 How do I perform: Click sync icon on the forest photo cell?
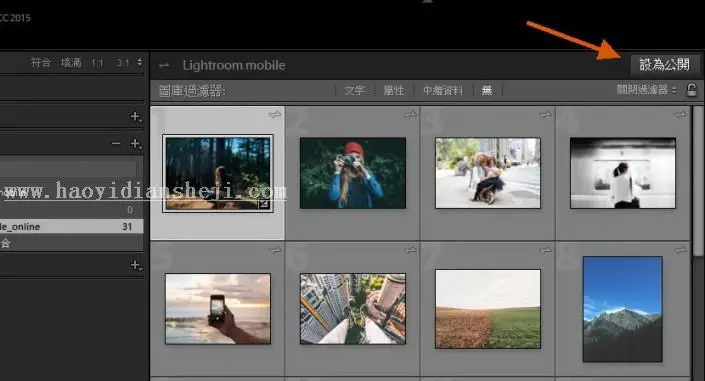pyautogui.click(x=275, y=115)
